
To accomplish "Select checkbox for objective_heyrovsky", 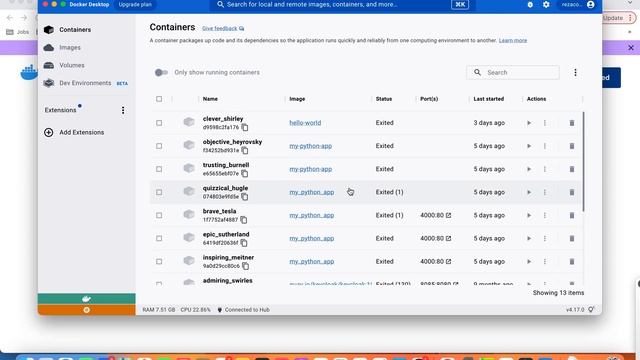I will tap(159, 146).
